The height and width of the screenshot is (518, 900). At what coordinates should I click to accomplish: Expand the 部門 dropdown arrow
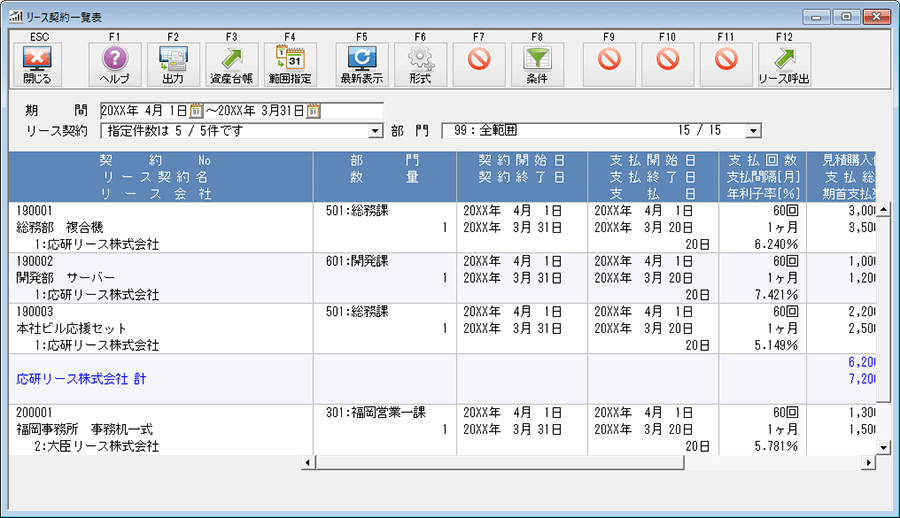[x=754, y=131]
